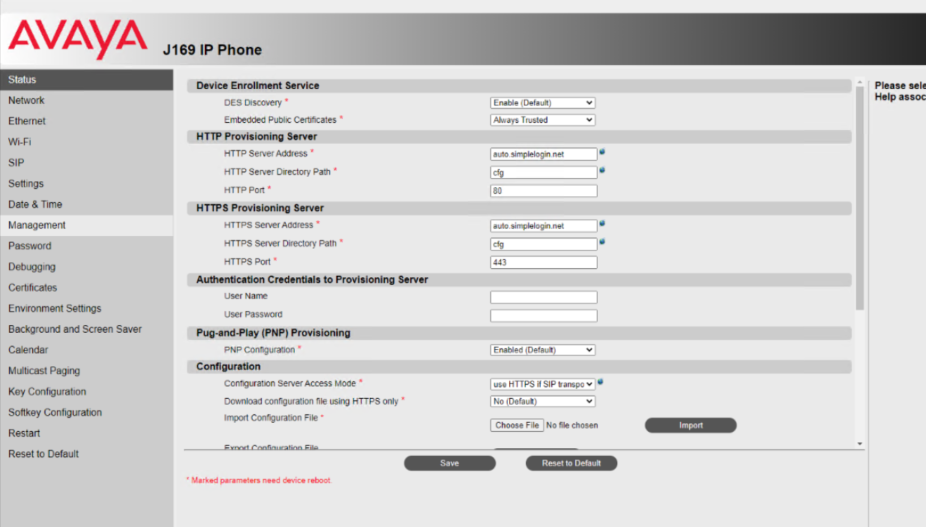The height and width of the screenshot is (527, 926).
Task: Click the HTTP Port field
Action: [543, 191]
